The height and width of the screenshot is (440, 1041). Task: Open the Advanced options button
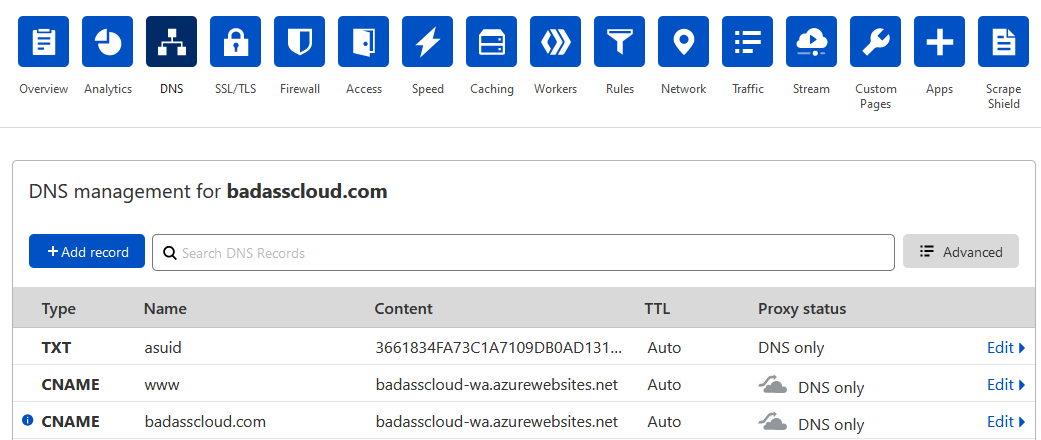click(961, 252)
